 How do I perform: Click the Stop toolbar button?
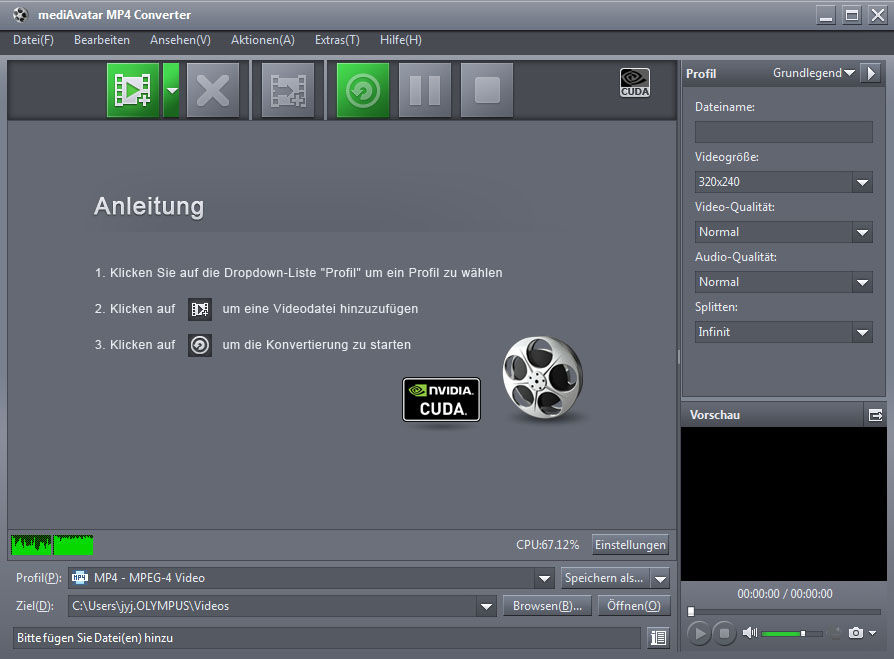tap(487, 90)
